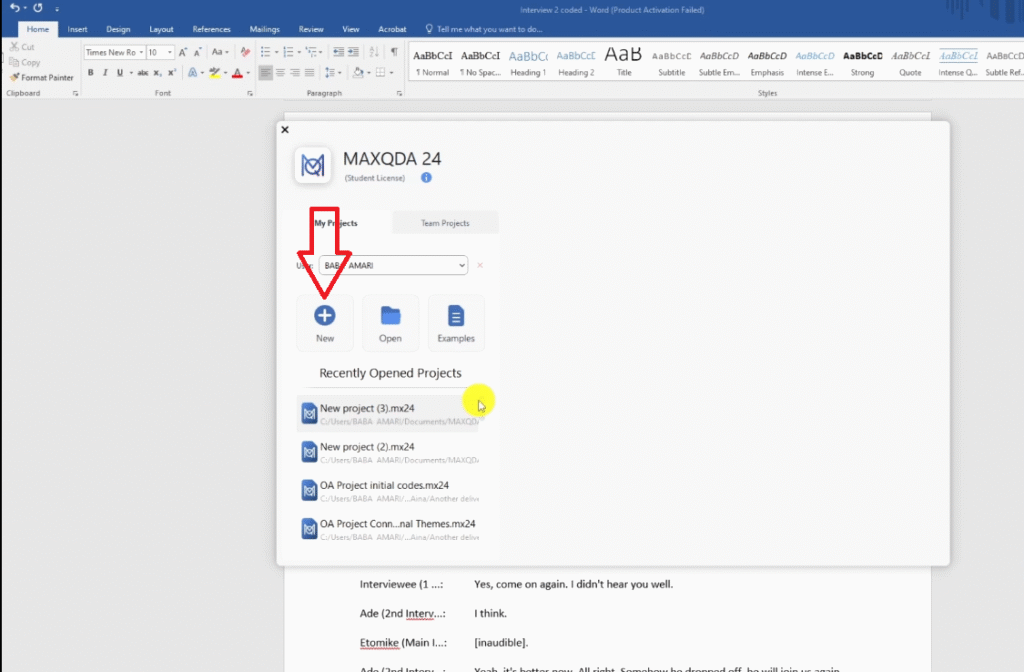Viewport: 1024px width, 672px height.
Task: Click the Tell me what you want field
Action: pyautogui.click(x=490, y=29)
